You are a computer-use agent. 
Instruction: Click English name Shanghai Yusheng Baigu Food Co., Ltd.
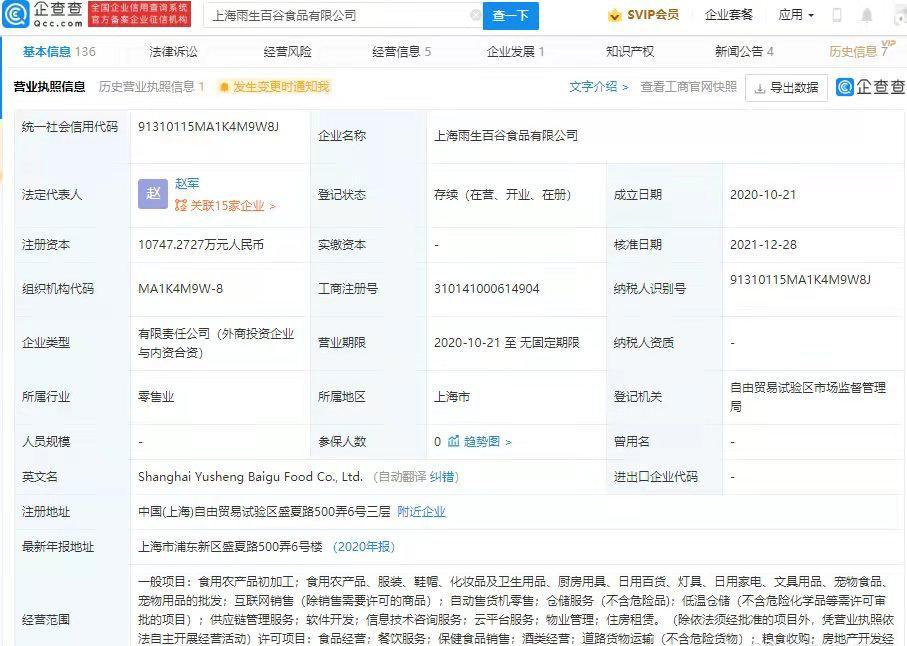250,477
